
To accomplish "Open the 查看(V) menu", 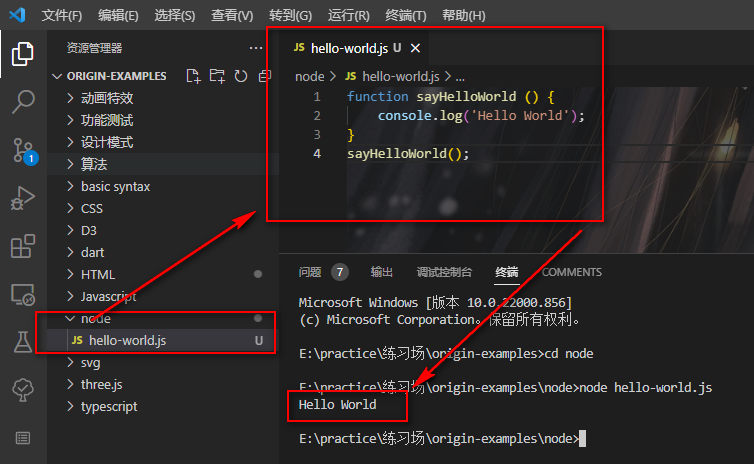I will tap(232, 15).
